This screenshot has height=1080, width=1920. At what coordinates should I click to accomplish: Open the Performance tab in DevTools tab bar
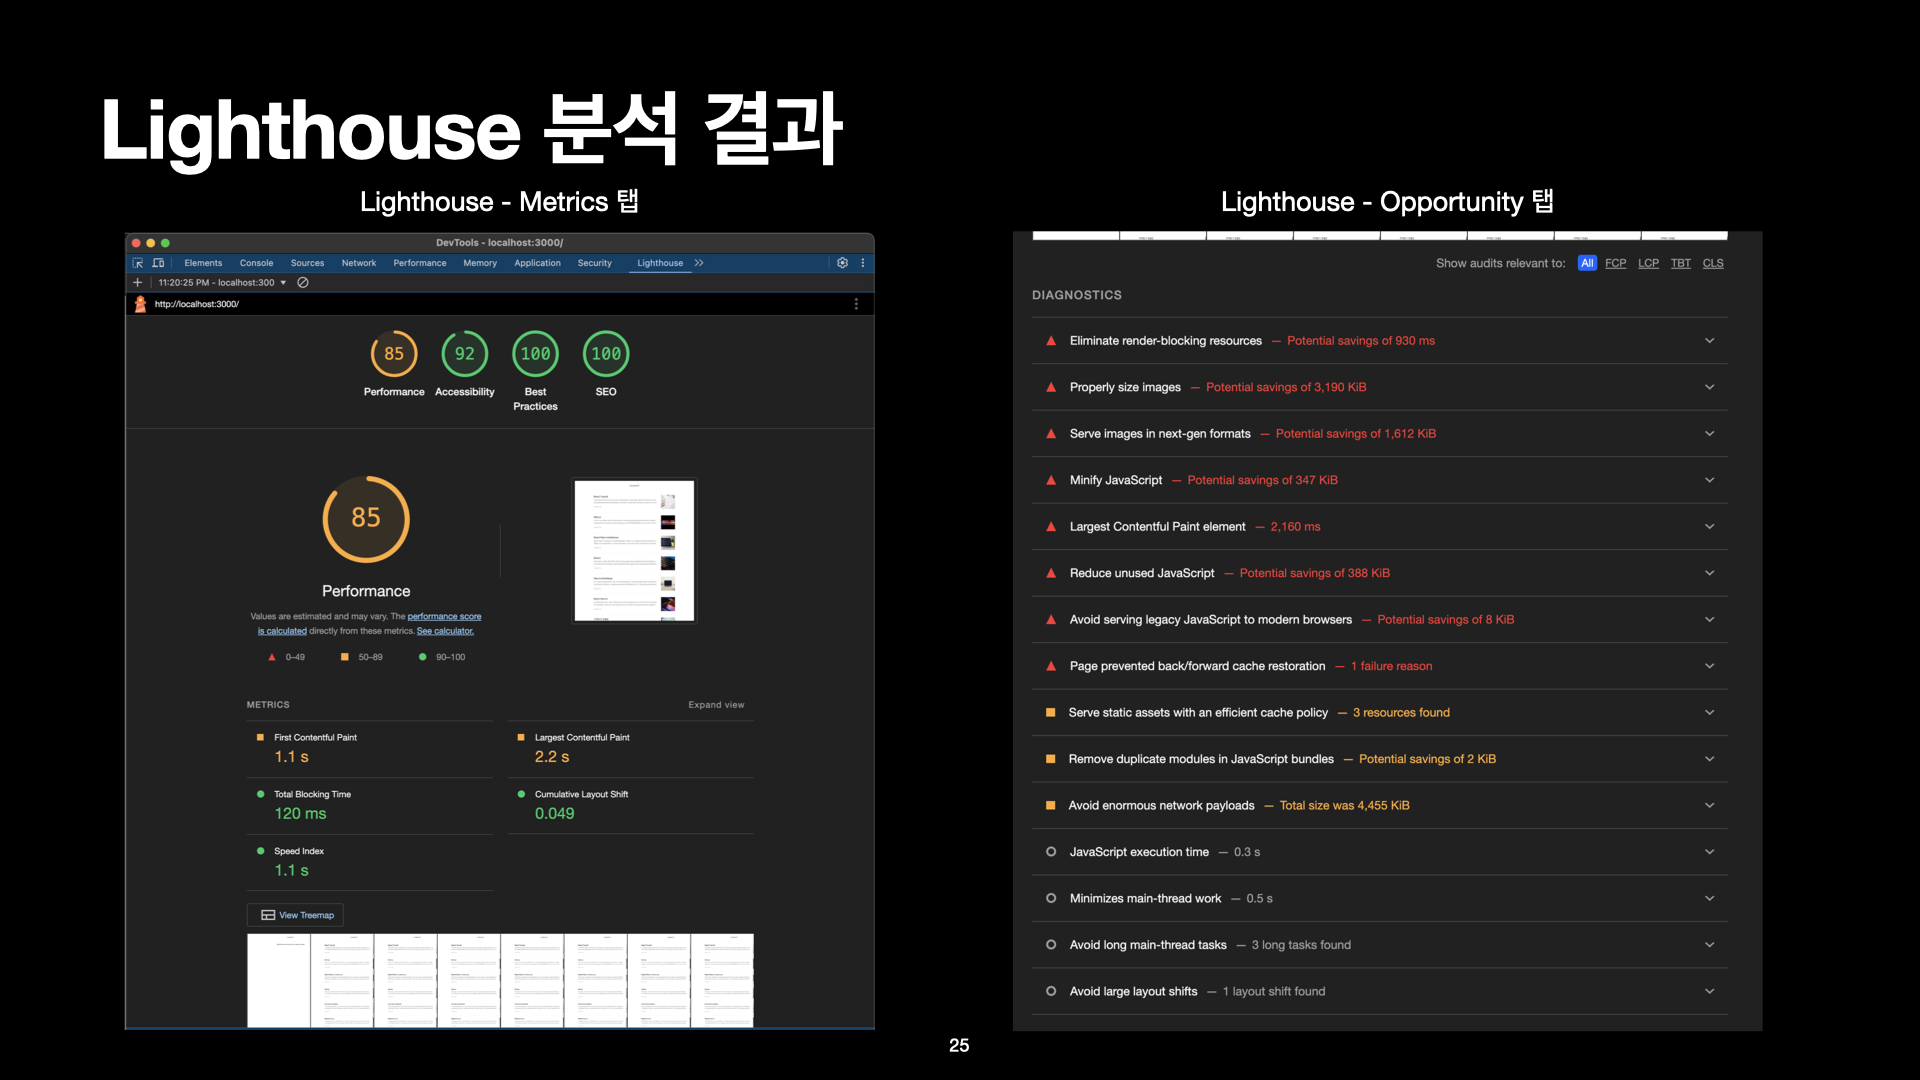[420, 263]
